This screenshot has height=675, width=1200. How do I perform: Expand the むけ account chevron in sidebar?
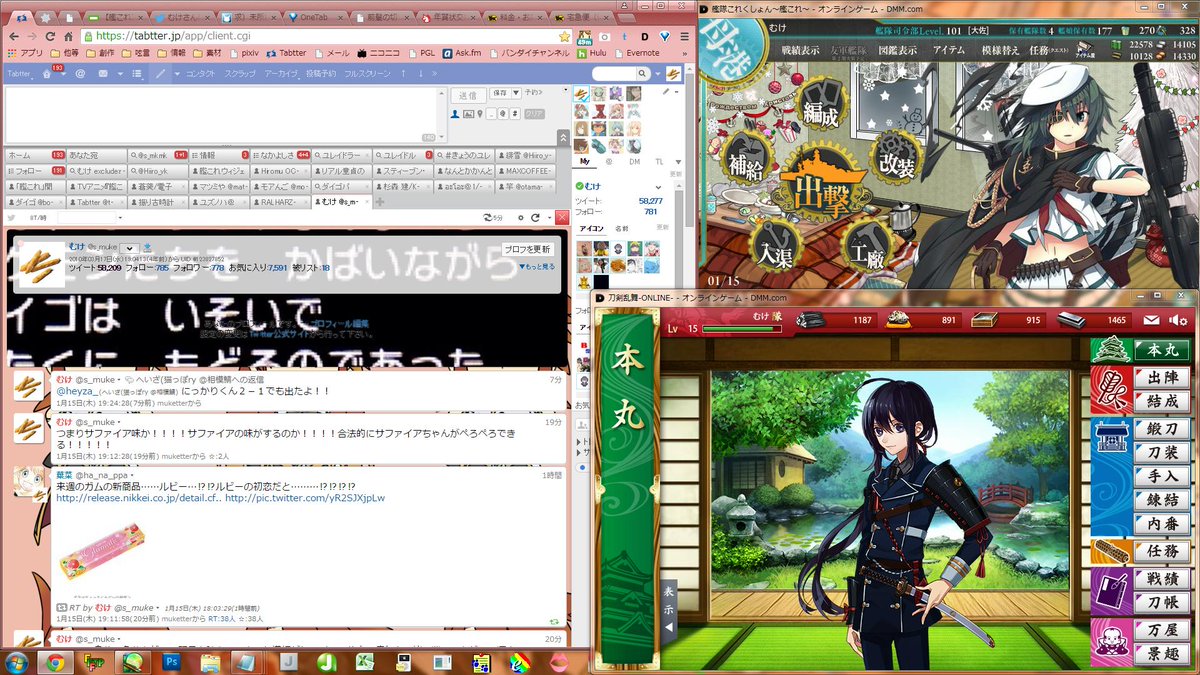[x=657, y=187]
